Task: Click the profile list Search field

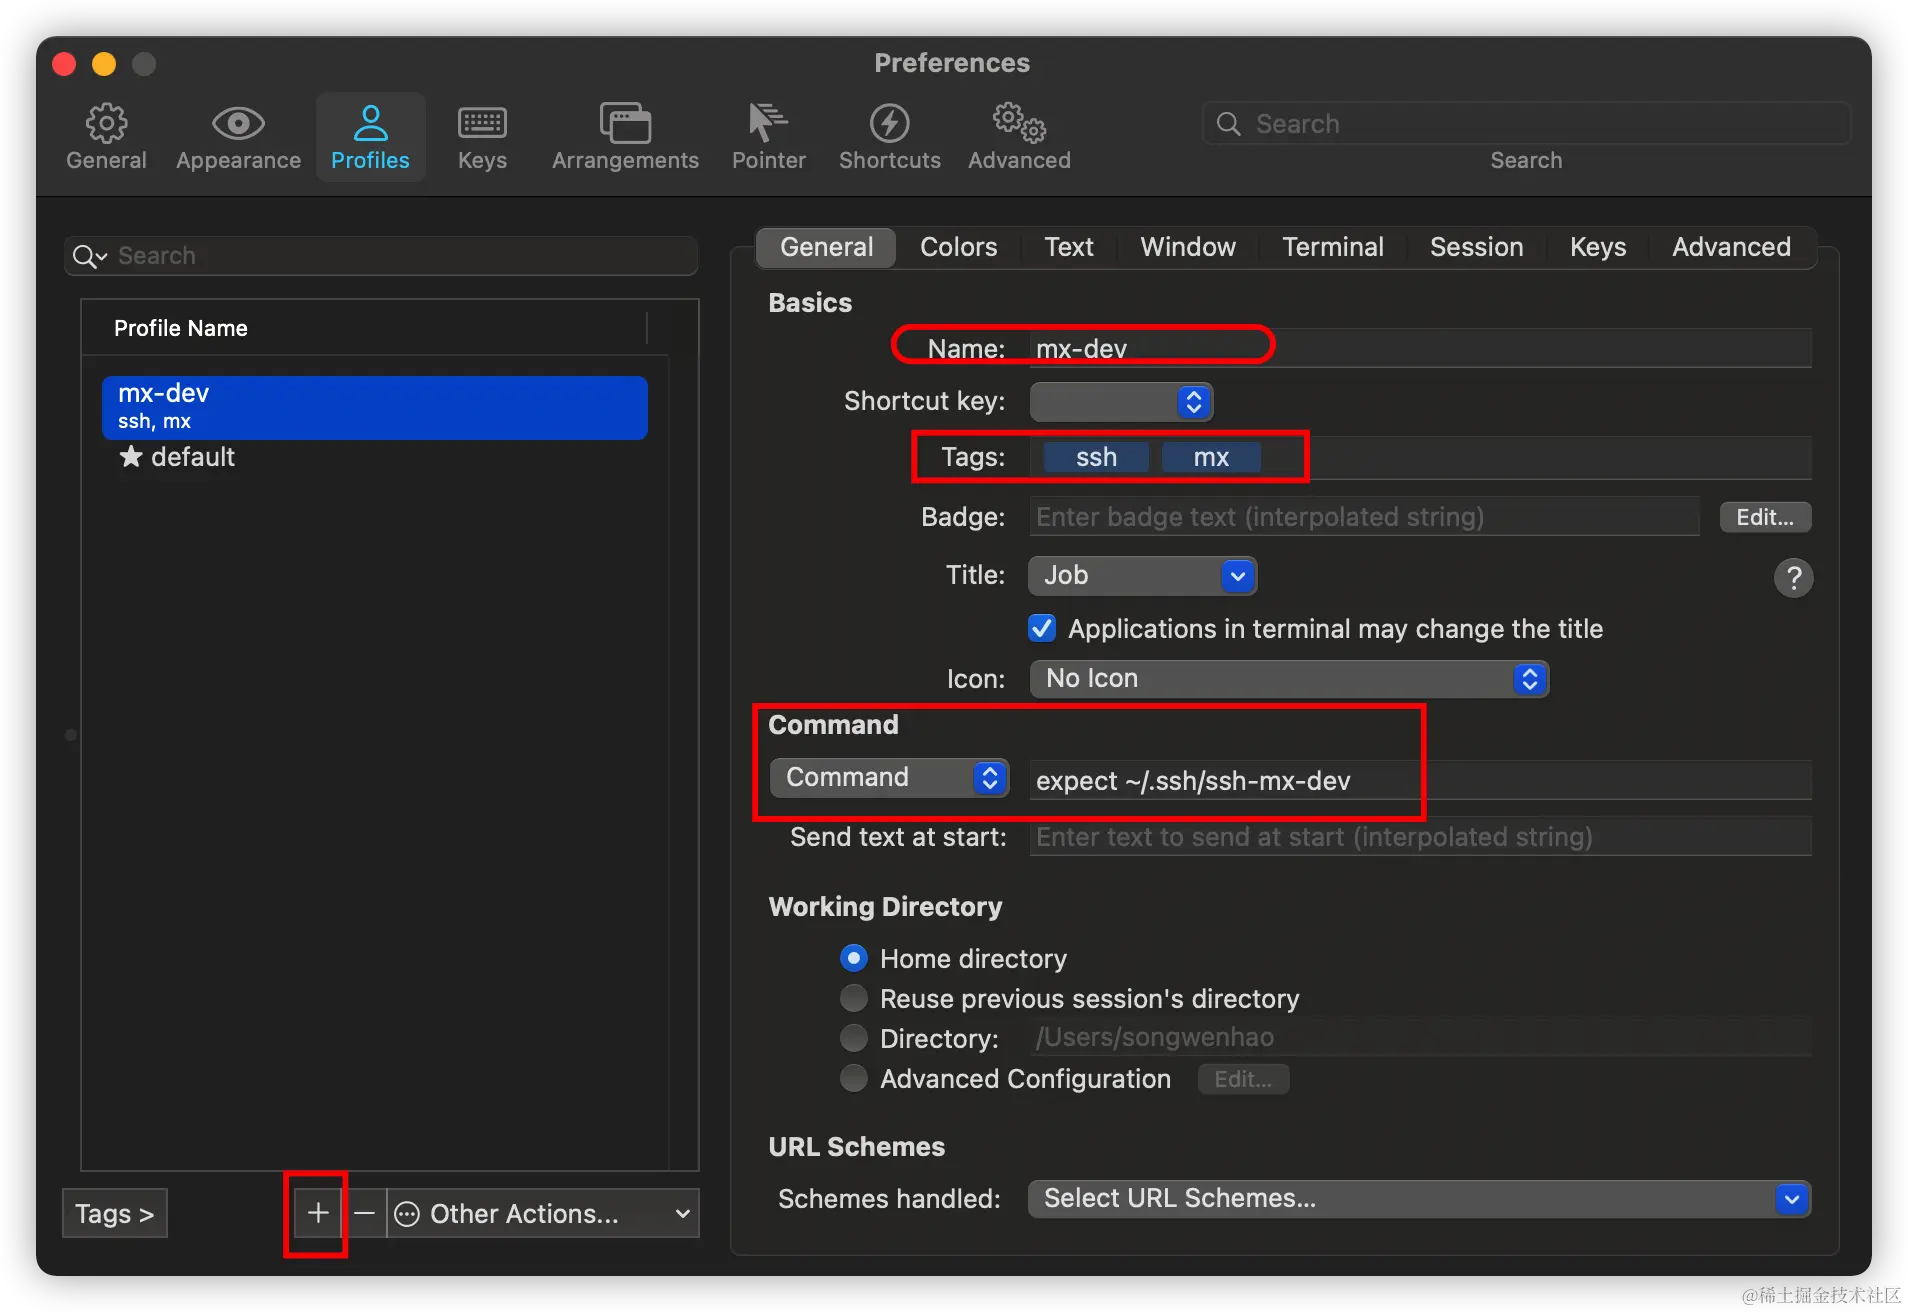Action: (381, 256)
